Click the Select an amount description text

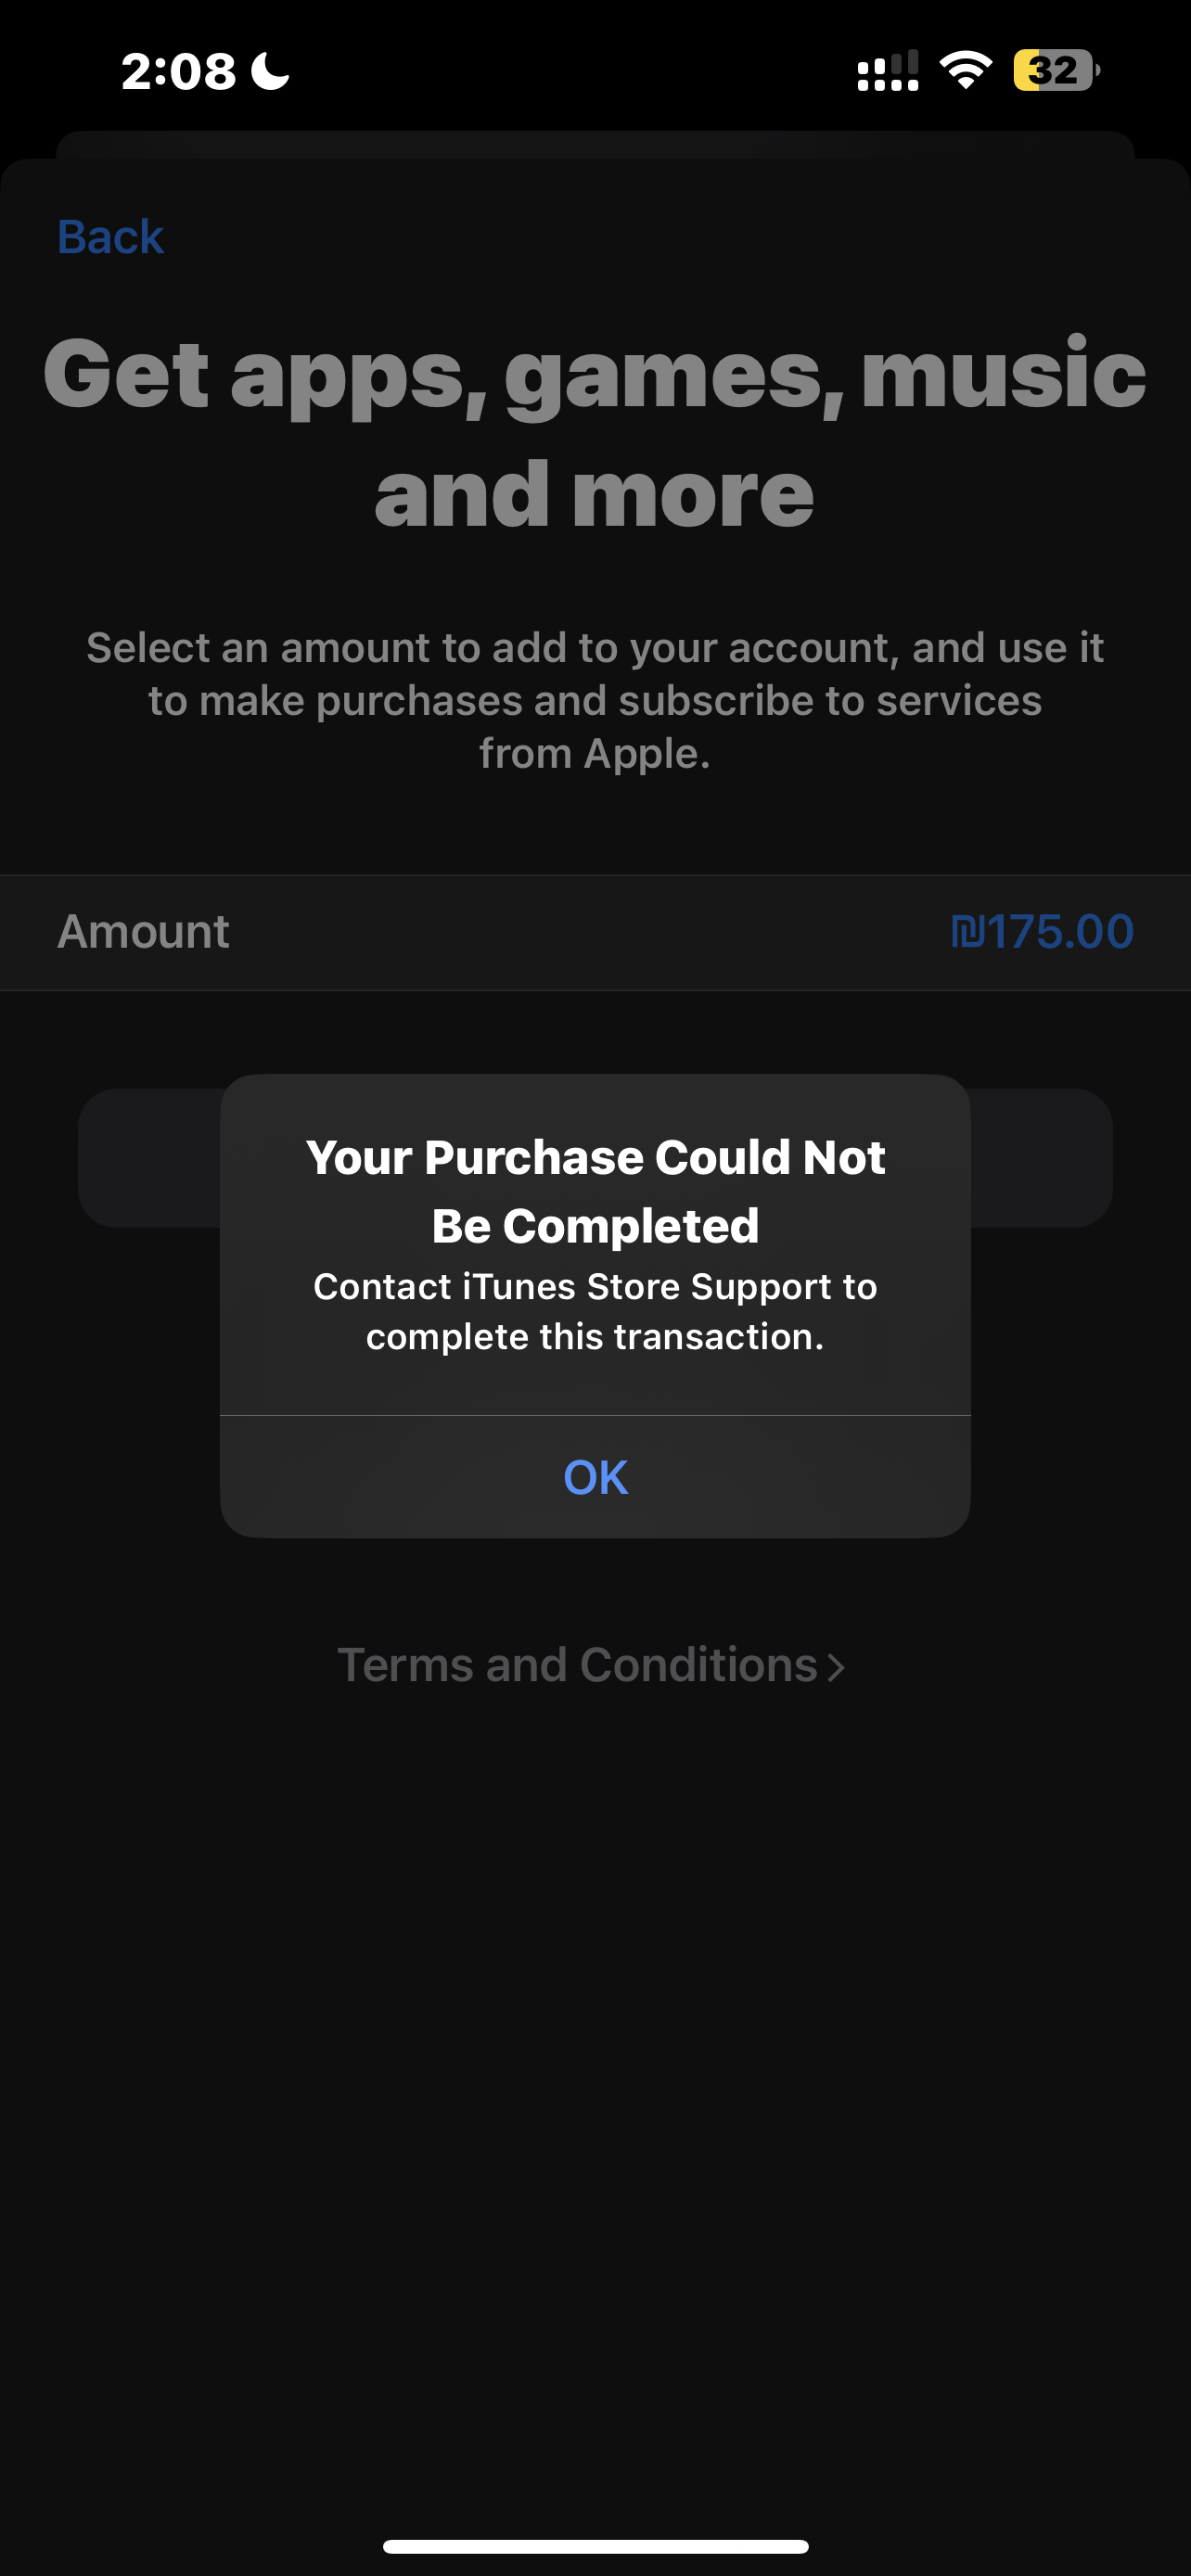click(x=595, y=700)
